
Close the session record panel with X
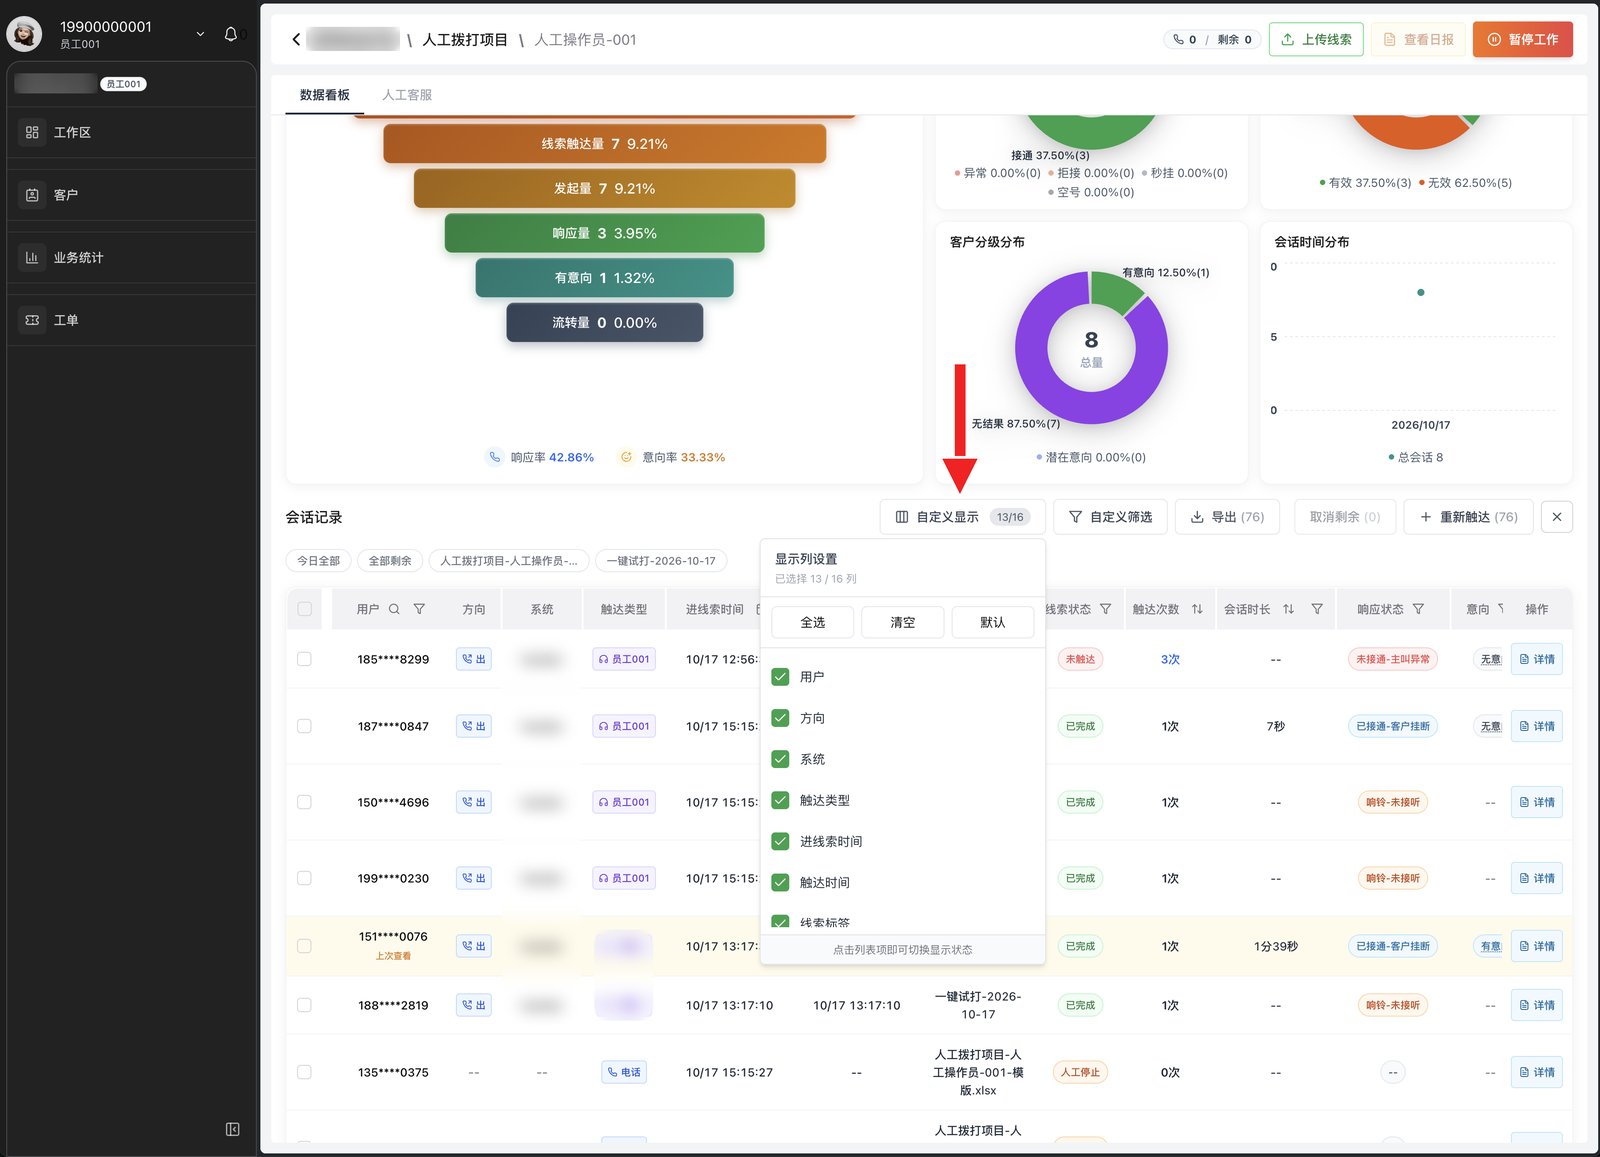coord(1557,517)
